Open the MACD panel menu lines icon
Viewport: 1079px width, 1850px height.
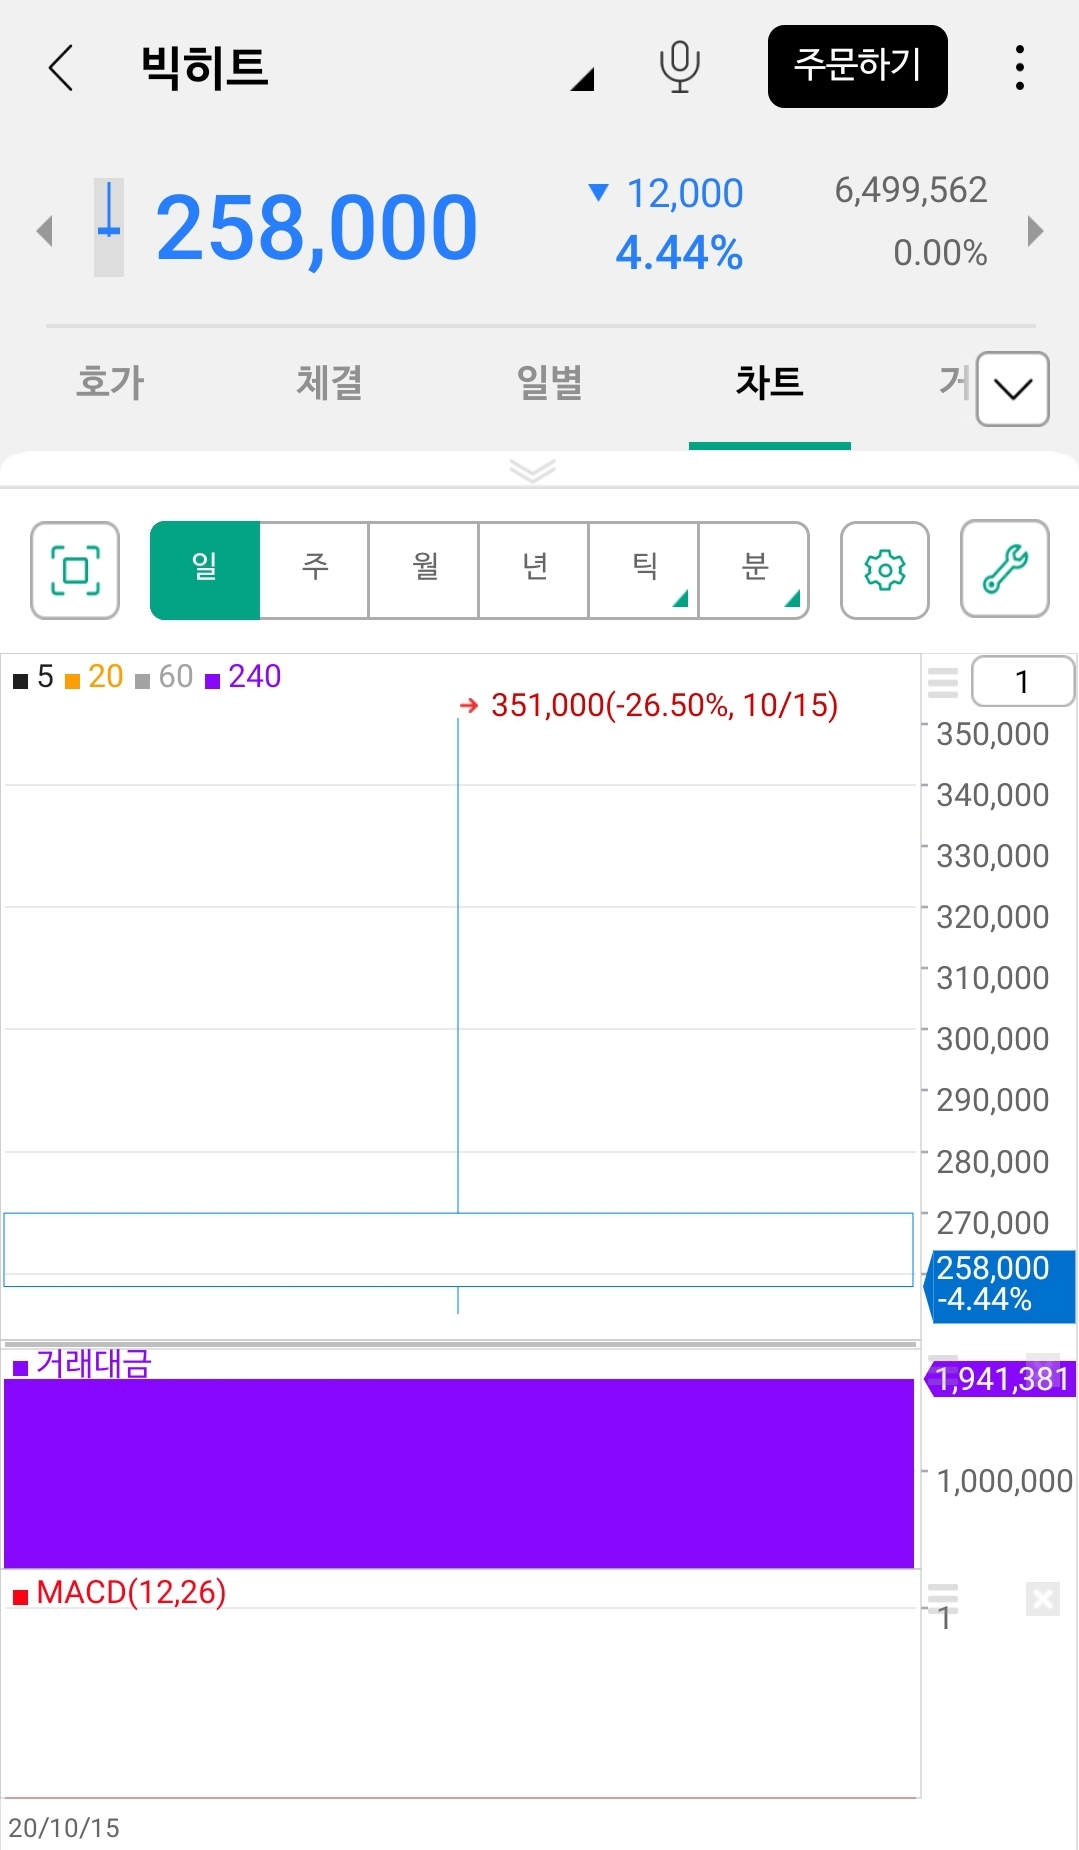(x=943, y=1598)
